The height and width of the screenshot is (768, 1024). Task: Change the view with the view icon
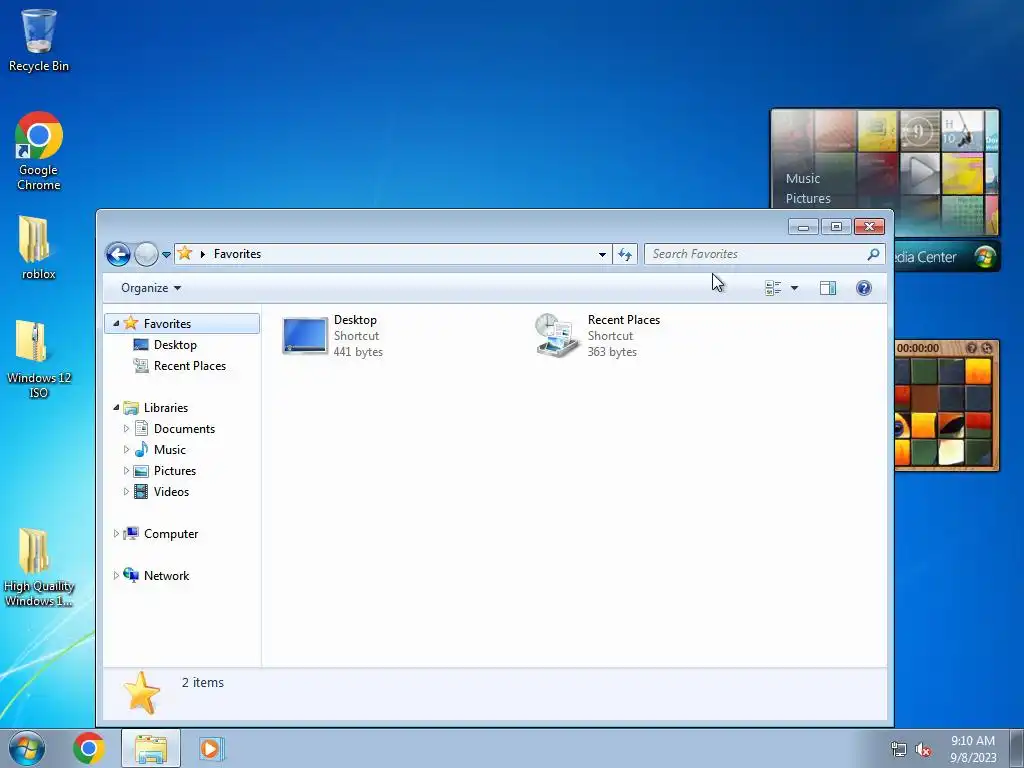[773, 288]
